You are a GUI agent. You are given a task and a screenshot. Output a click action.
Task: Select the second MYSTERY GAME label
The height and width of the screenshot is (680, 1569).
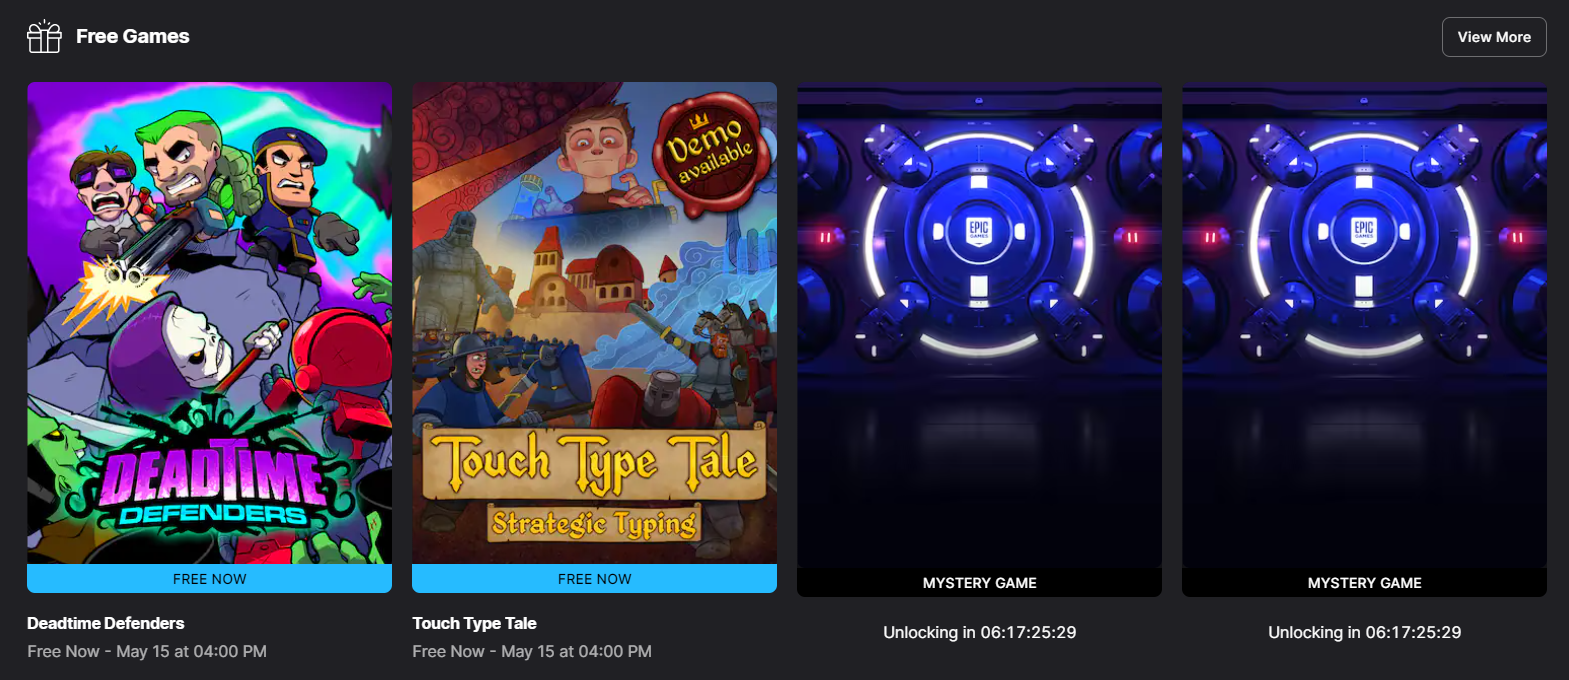pos(1364,583)
